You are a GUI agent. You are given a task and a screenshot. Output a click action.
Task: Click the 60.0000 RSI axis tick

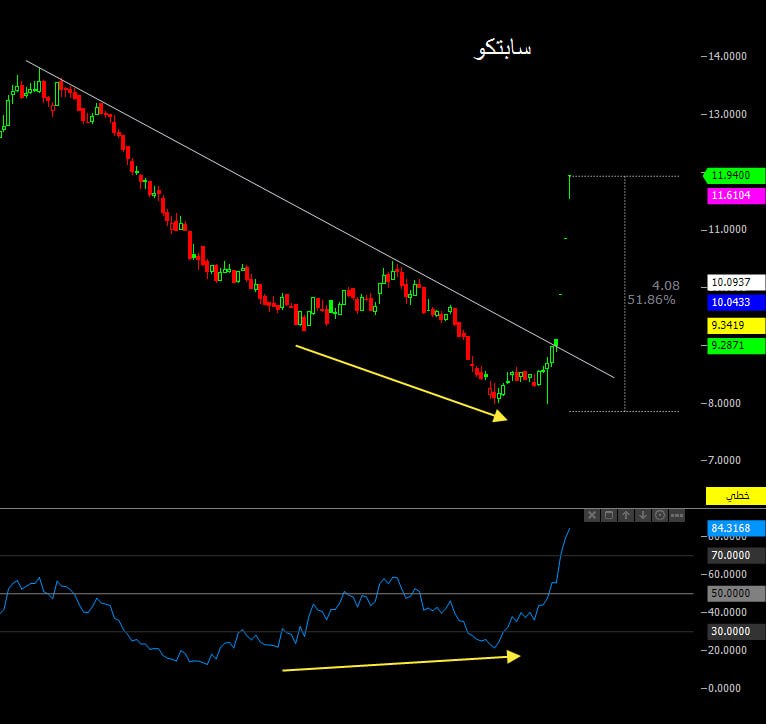(x=727, y=575)
